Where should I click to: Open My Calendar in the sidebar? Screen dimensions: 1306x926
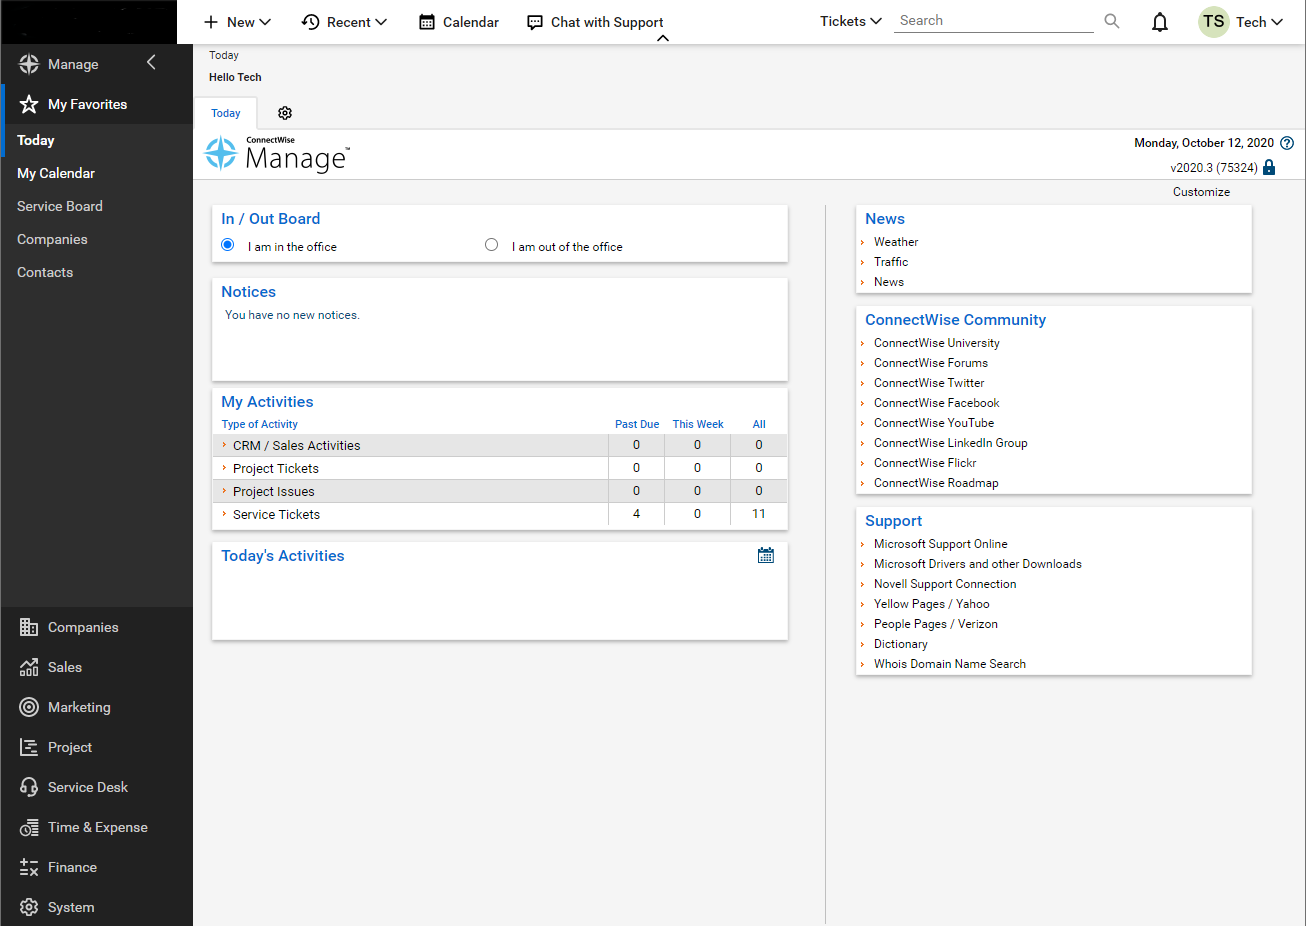pyautogui.click(x=56, y=173)
